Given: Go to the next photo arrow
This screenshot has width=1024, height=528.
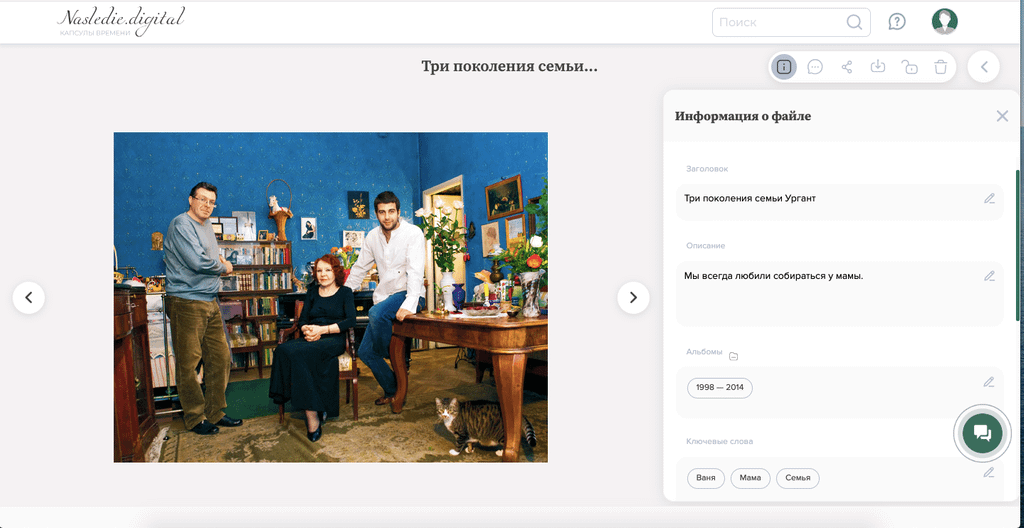Looking at the screenshot, I should point(633,298).
